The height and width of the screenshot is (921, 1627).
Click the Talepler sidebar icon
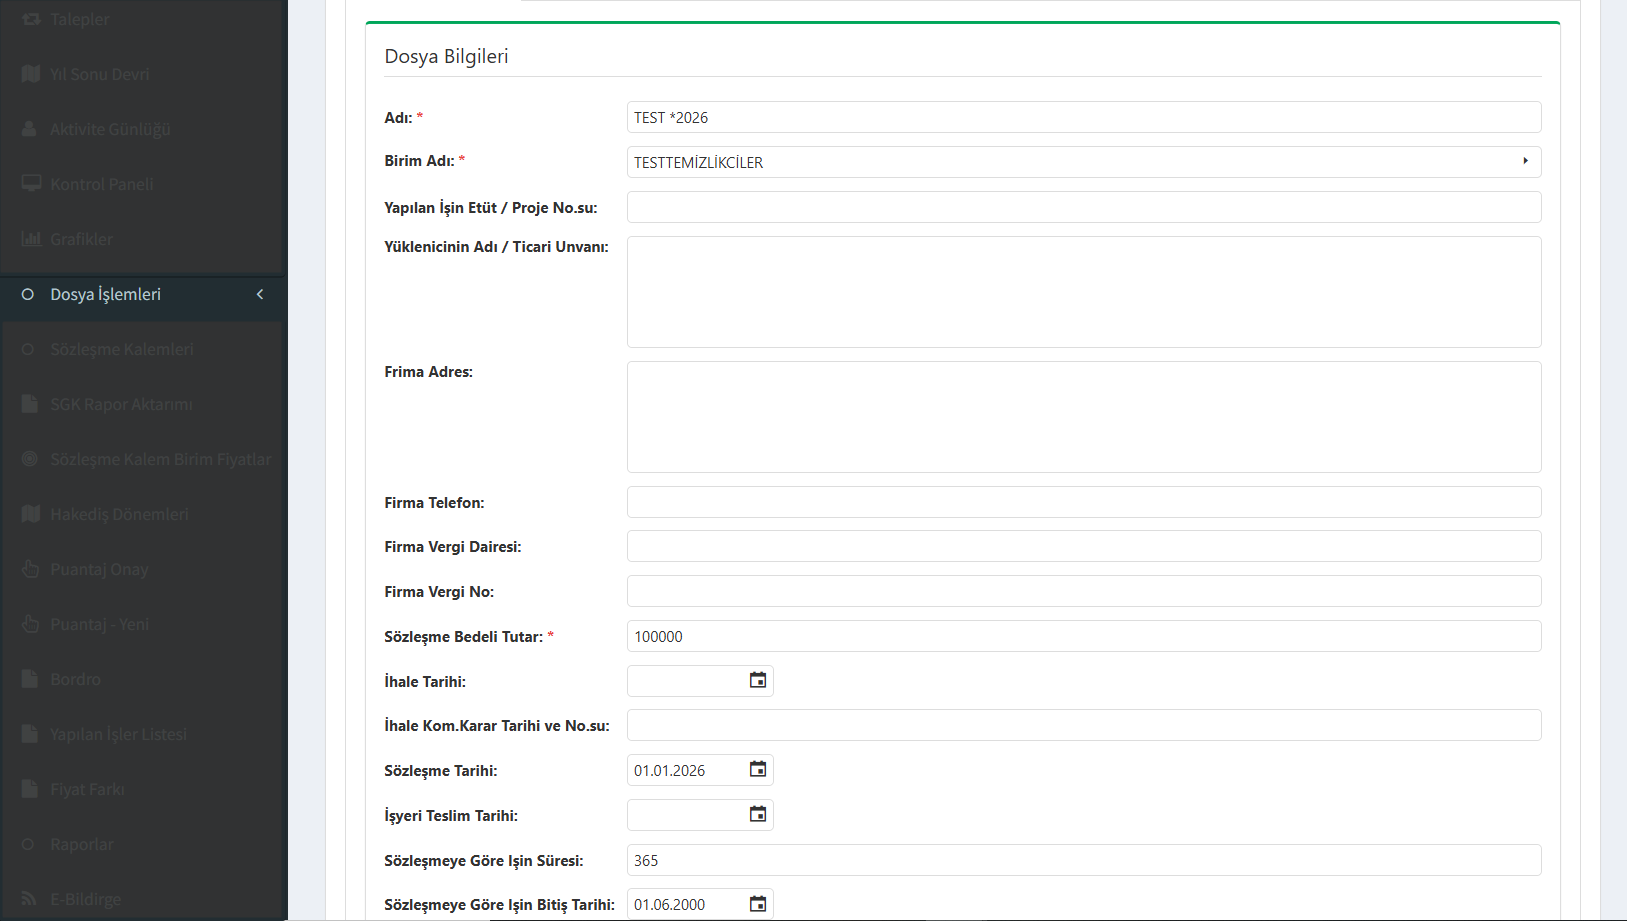click(x=31, y=19)
